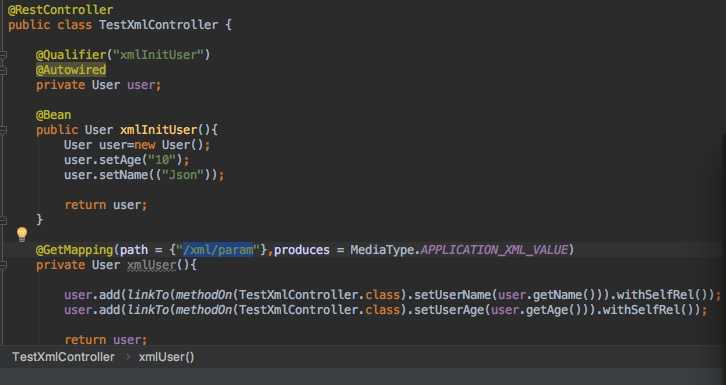
Task: Click the highlighted @Autowired annotation
Action: pos(71,70)
